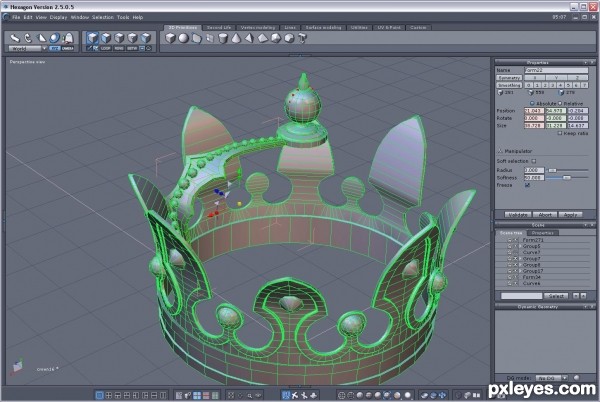Switch to single view layout icon
Screen dimensions: 600x402
99,395
